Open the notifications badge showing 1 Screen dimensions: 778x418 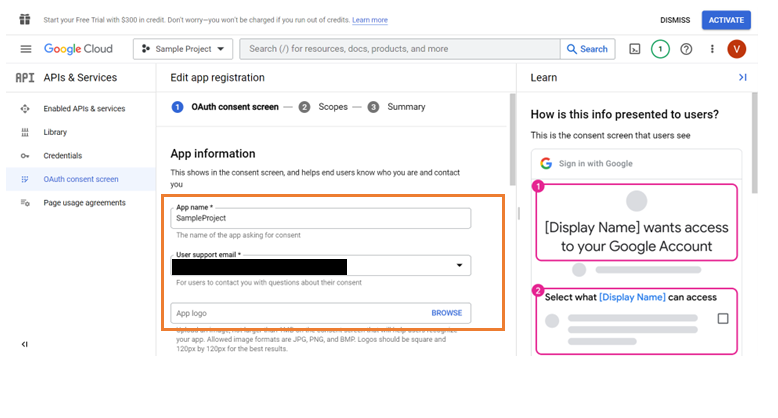tap(660, 49)
